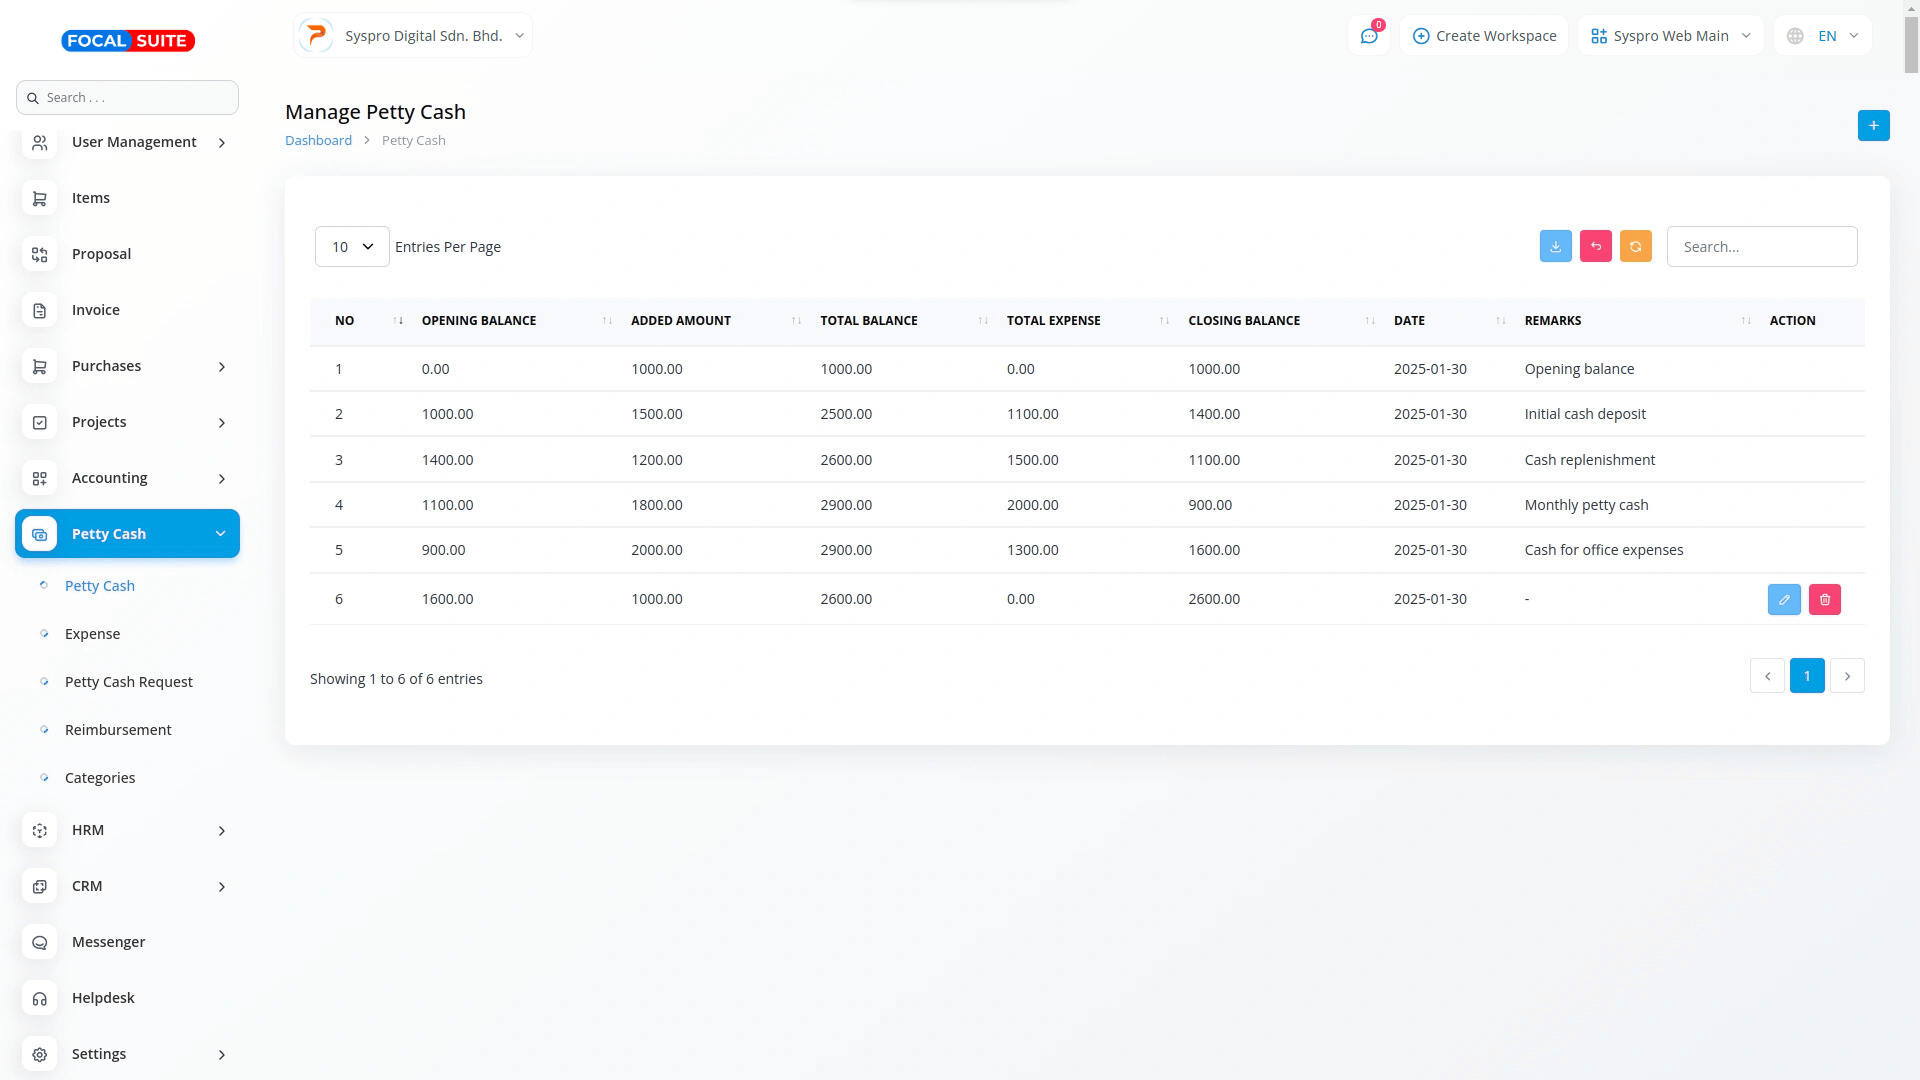
Task: Click the Create Workspace button
Action: 1484,36
